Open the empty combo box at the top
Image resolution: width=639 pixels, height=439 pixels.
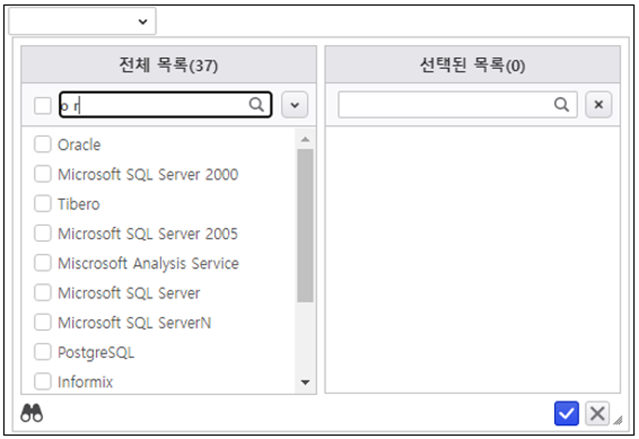pyautogui.click(x=82, y=21)
